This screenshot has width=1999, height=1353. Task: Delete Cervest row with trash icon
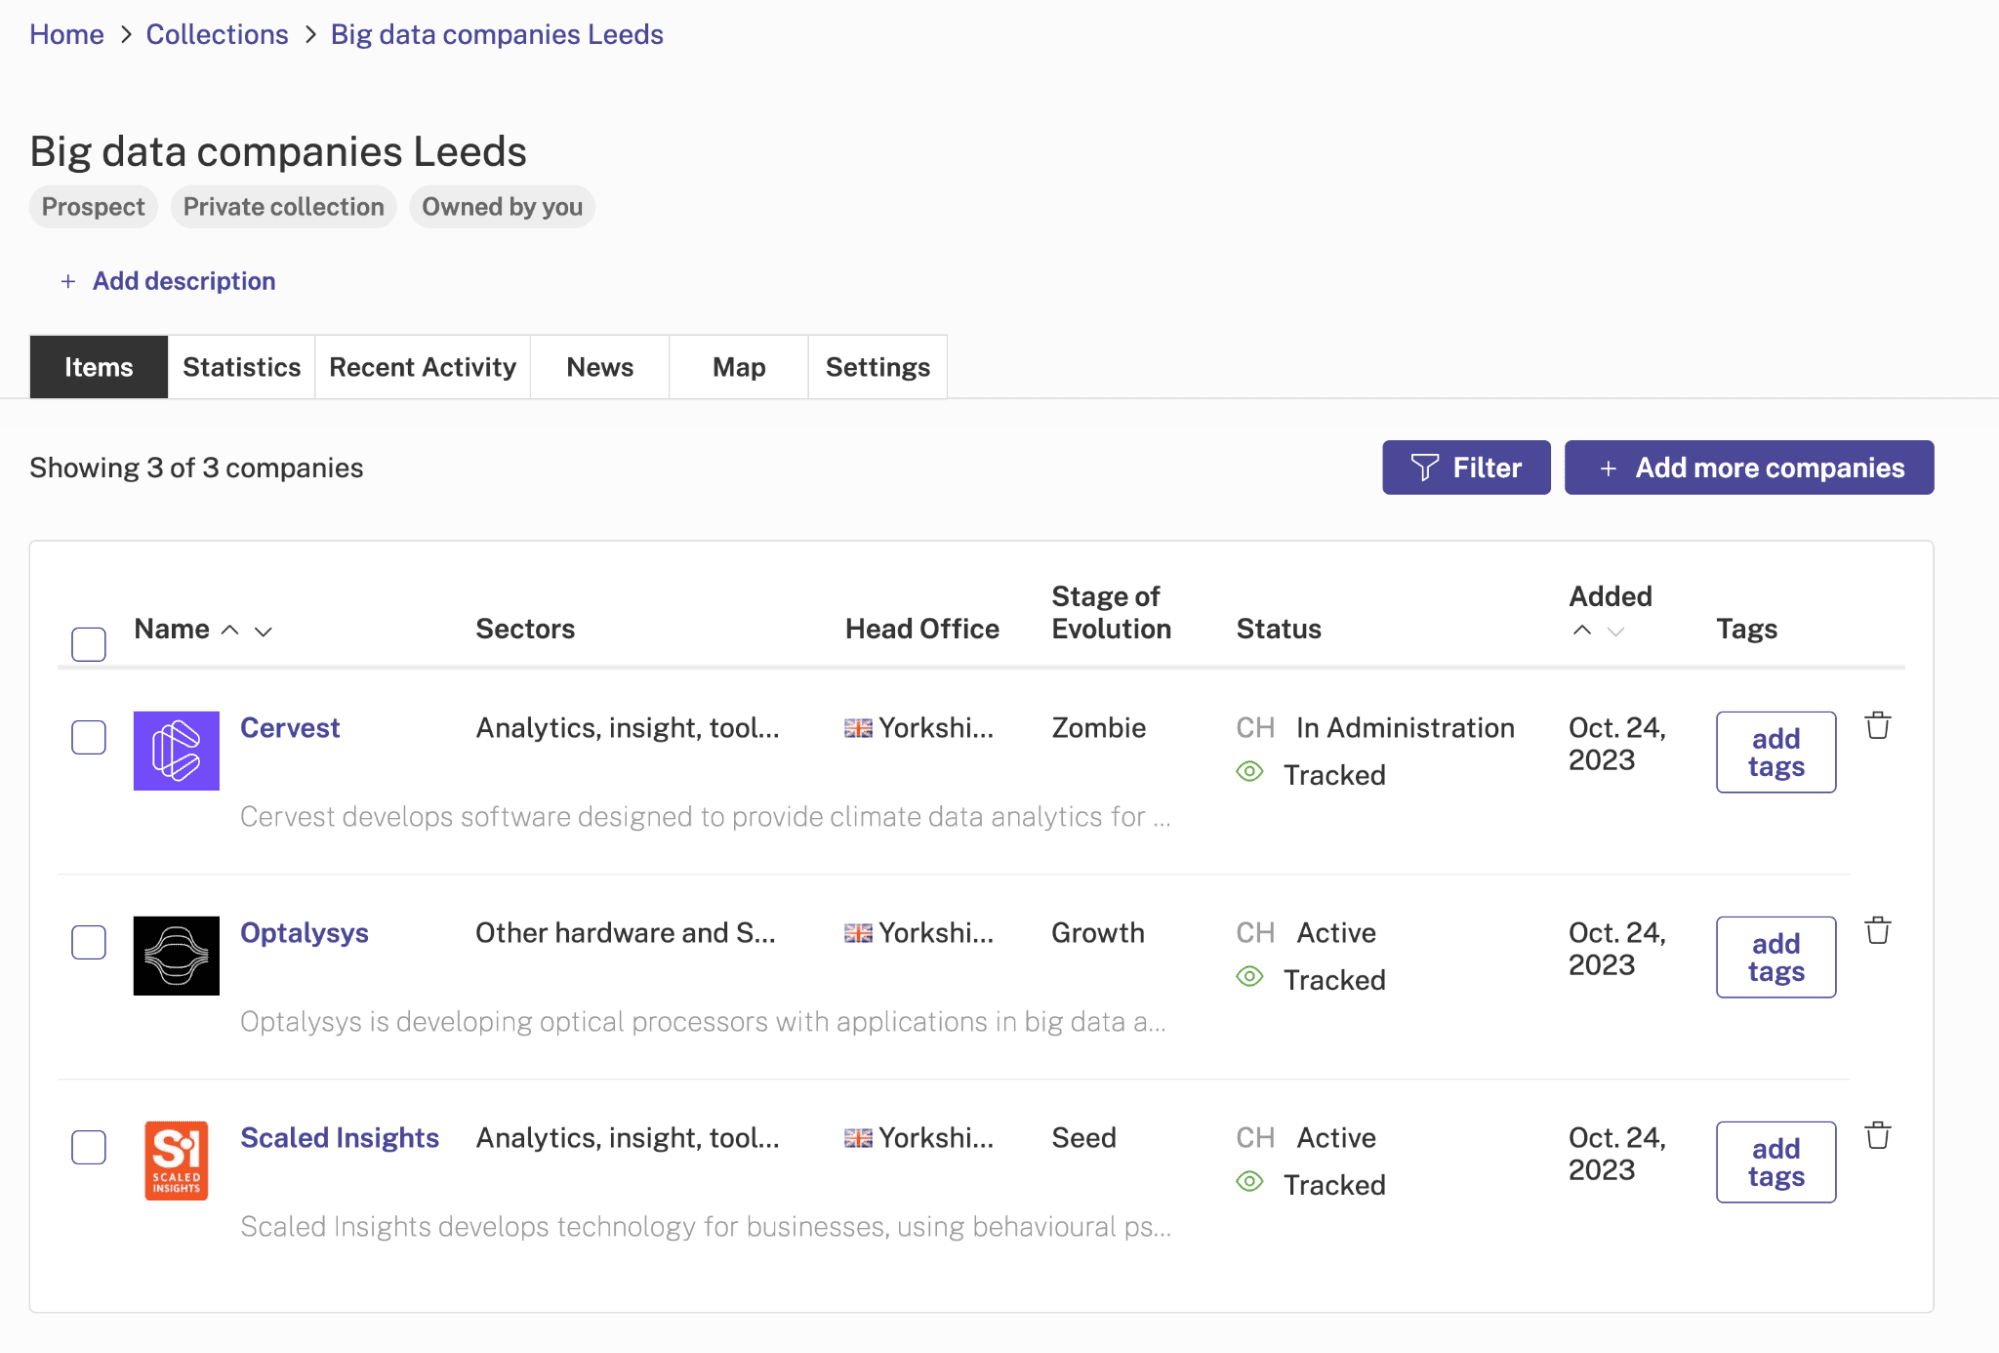point(1877,725)
